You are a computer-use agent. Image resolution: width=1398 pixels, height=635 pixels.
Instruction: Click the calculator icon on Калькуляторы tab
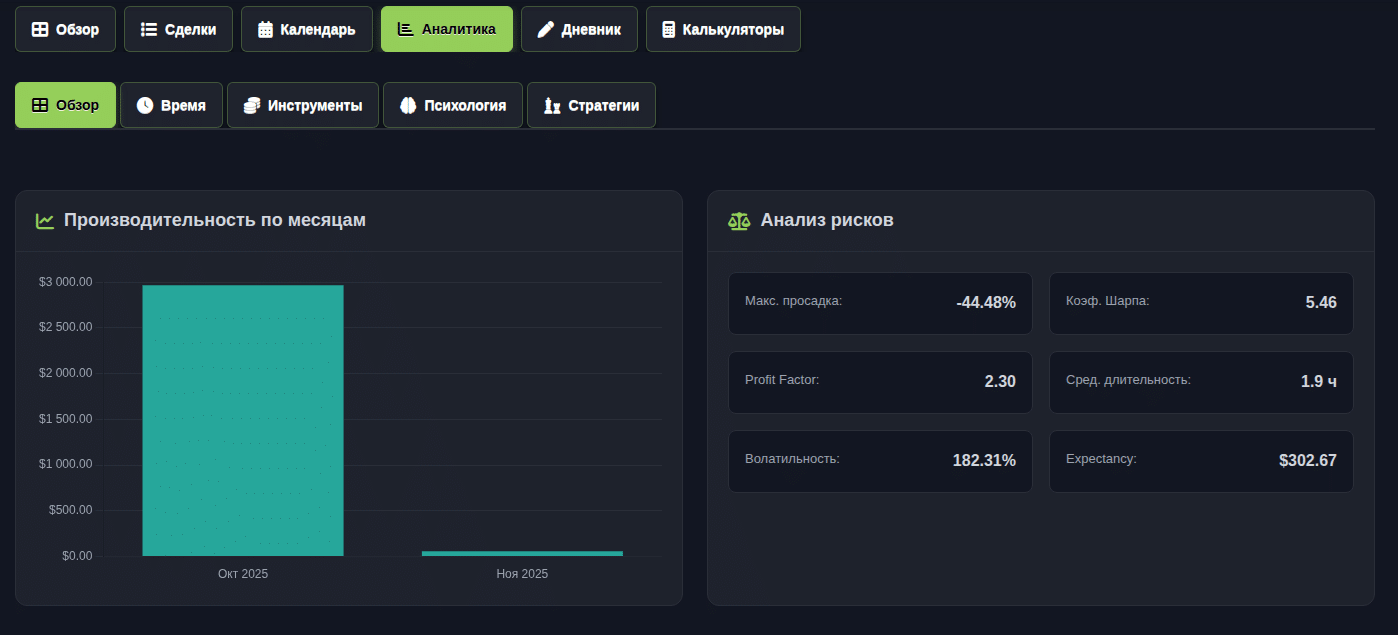(669, 30)
